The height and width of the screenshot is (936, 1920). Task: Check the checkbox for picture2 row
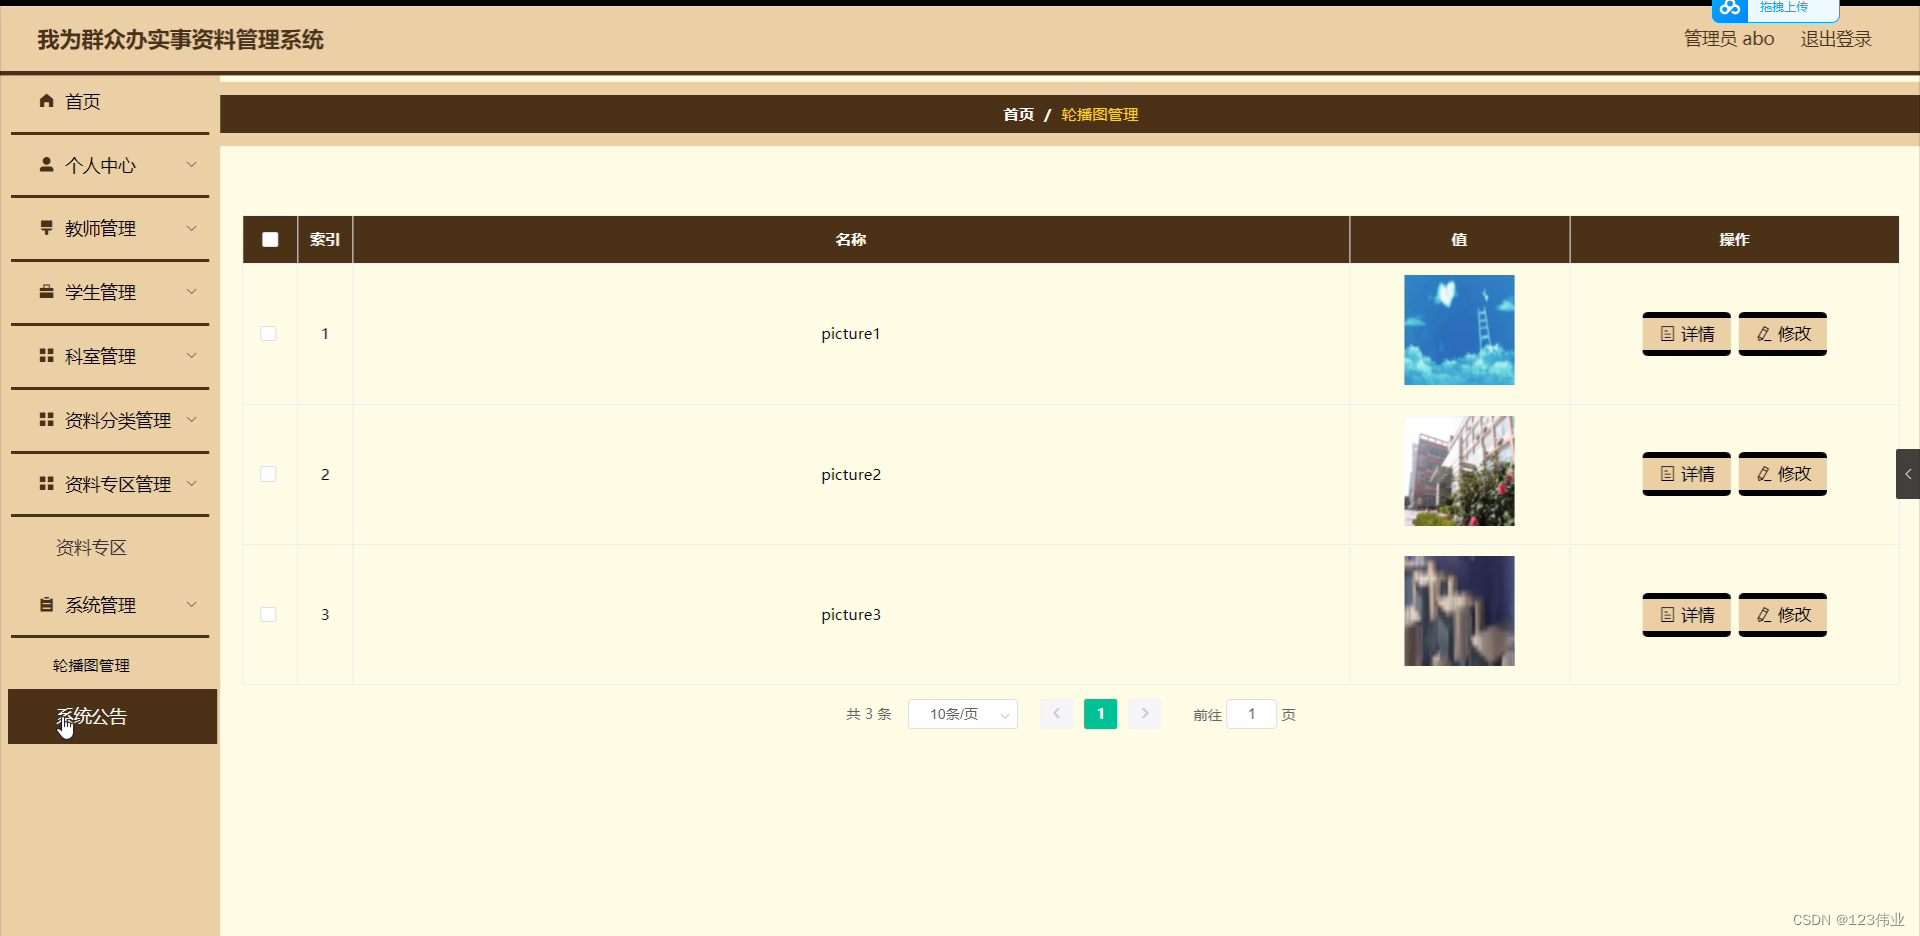coord(267,474)
